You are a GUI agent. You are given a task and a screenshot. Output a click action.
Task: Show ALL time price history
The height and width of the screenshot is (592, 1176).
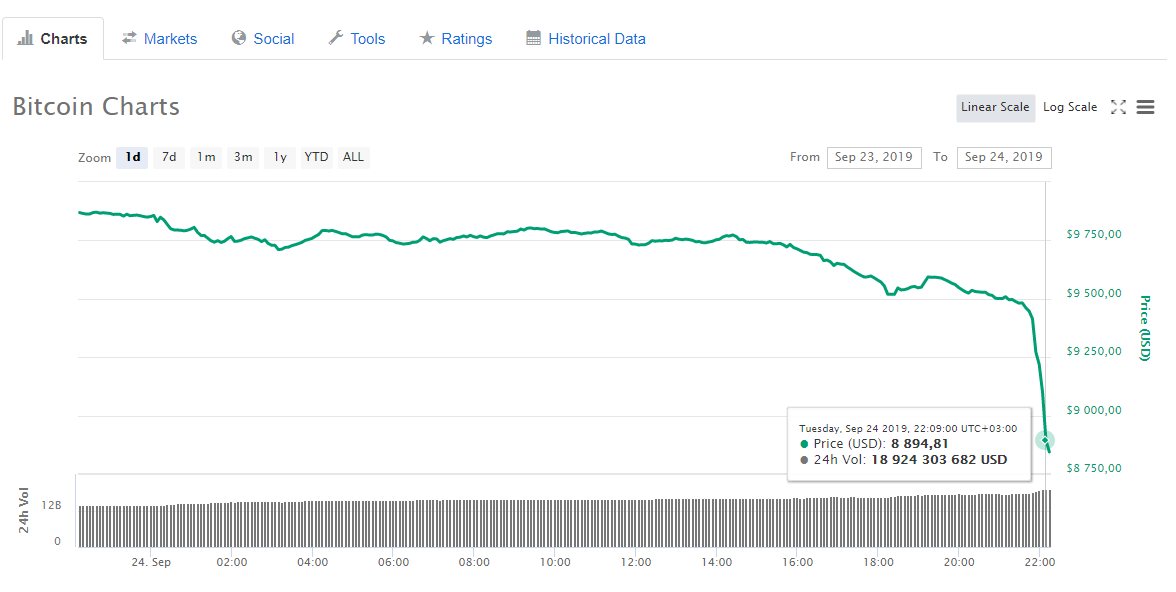pyautogui.click(x=353, y=157)
